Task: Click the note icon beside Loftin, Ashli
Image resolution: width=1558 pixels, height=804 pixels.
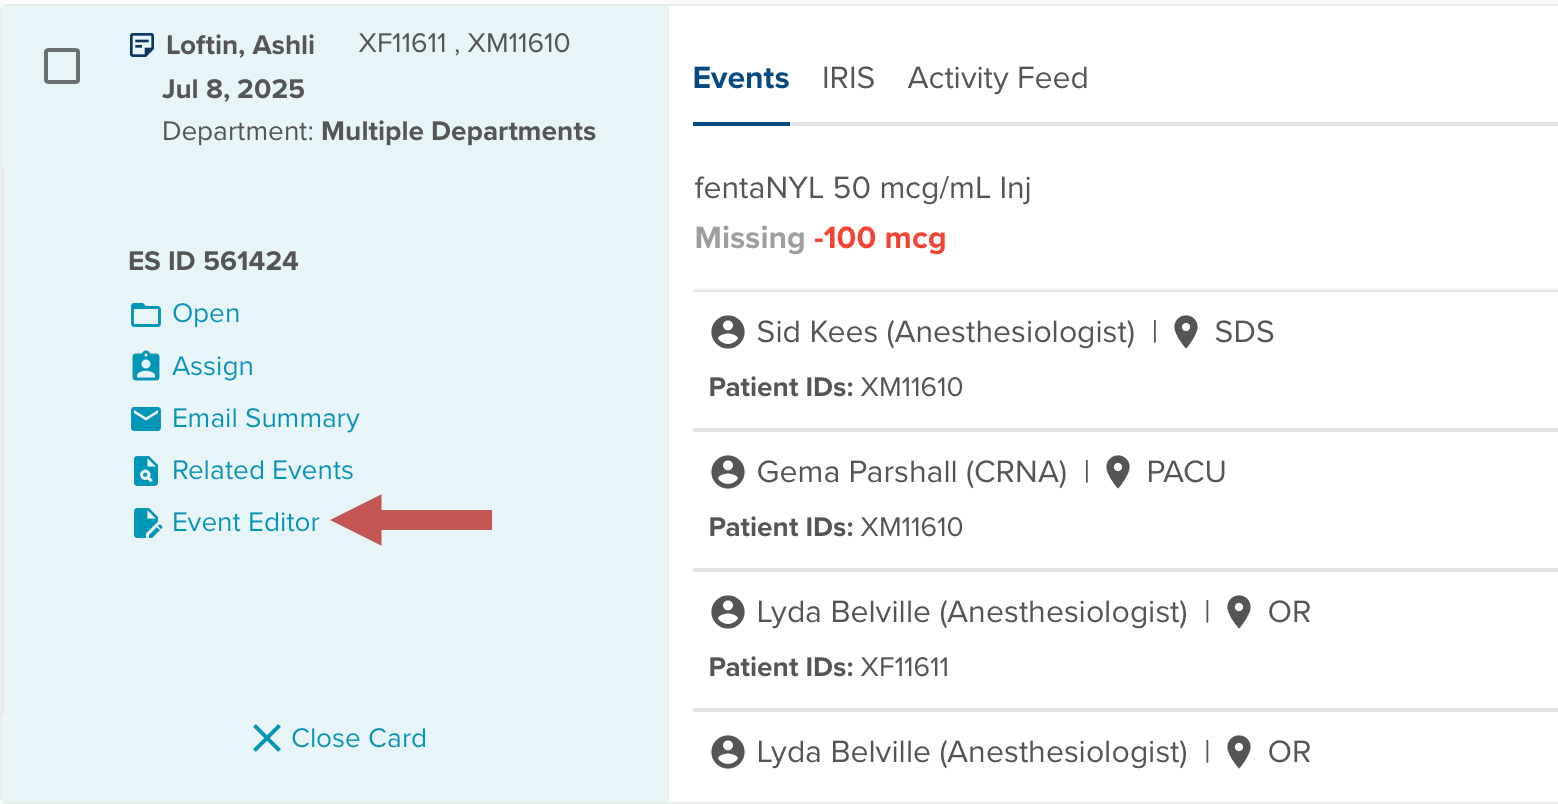Action: (142, 45)
